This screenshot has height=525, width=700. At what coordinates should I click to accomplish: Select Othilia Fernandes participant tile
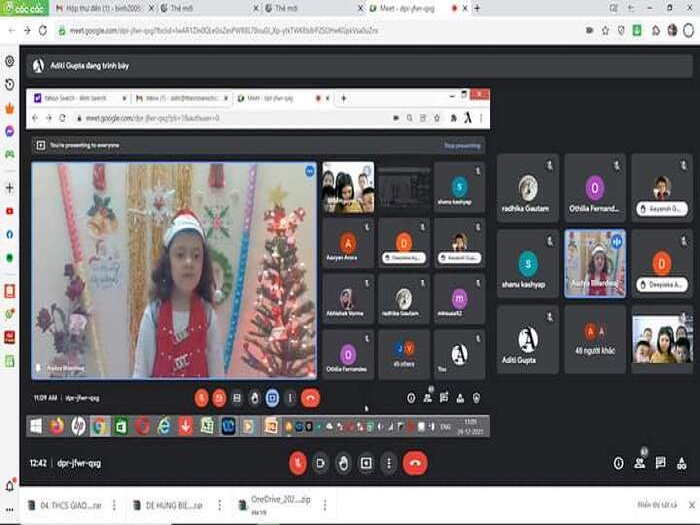pos(595,188)
